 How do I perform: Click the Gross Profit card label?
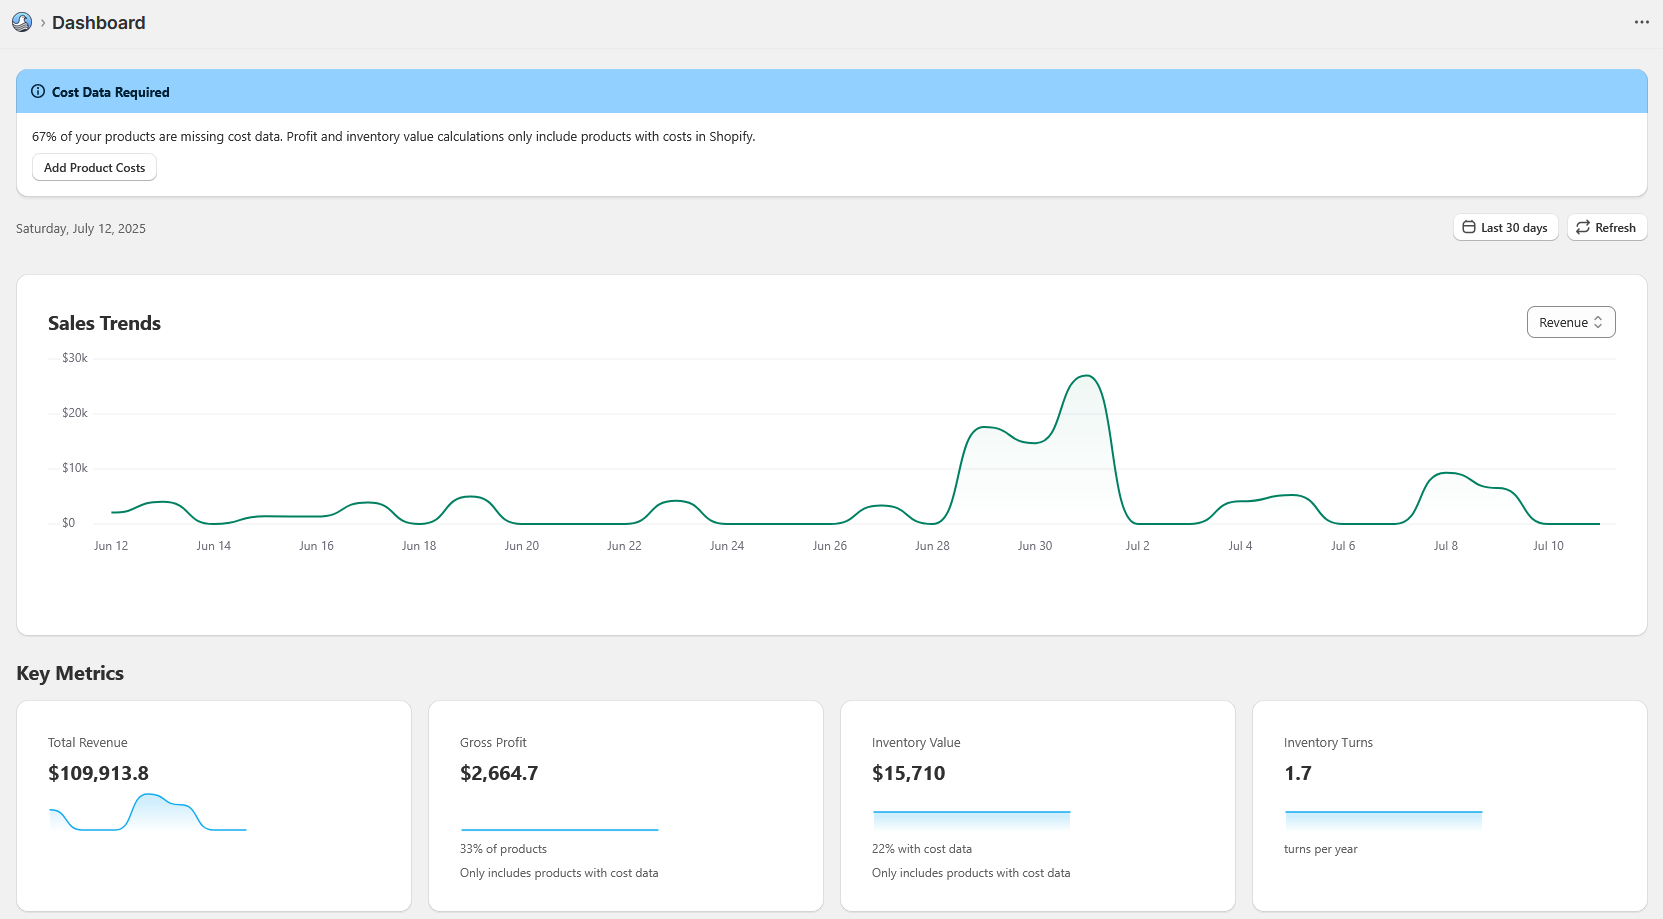(x=493, y=743)
